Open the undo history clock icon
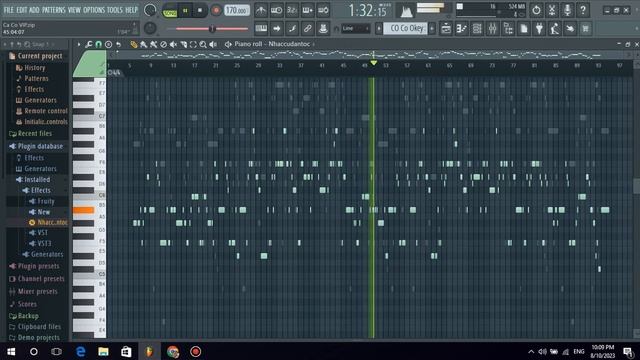The height and width of the screenshot is (360, 640). 536,10
